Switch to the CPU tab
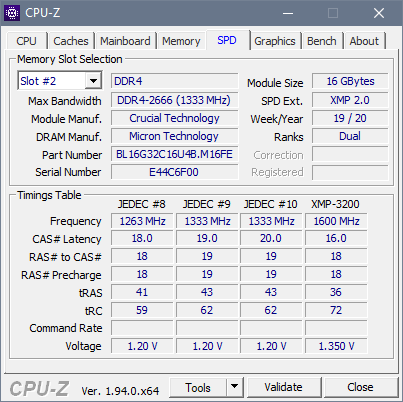The height and width of the screenshot is (402, 403). (26, 41)
